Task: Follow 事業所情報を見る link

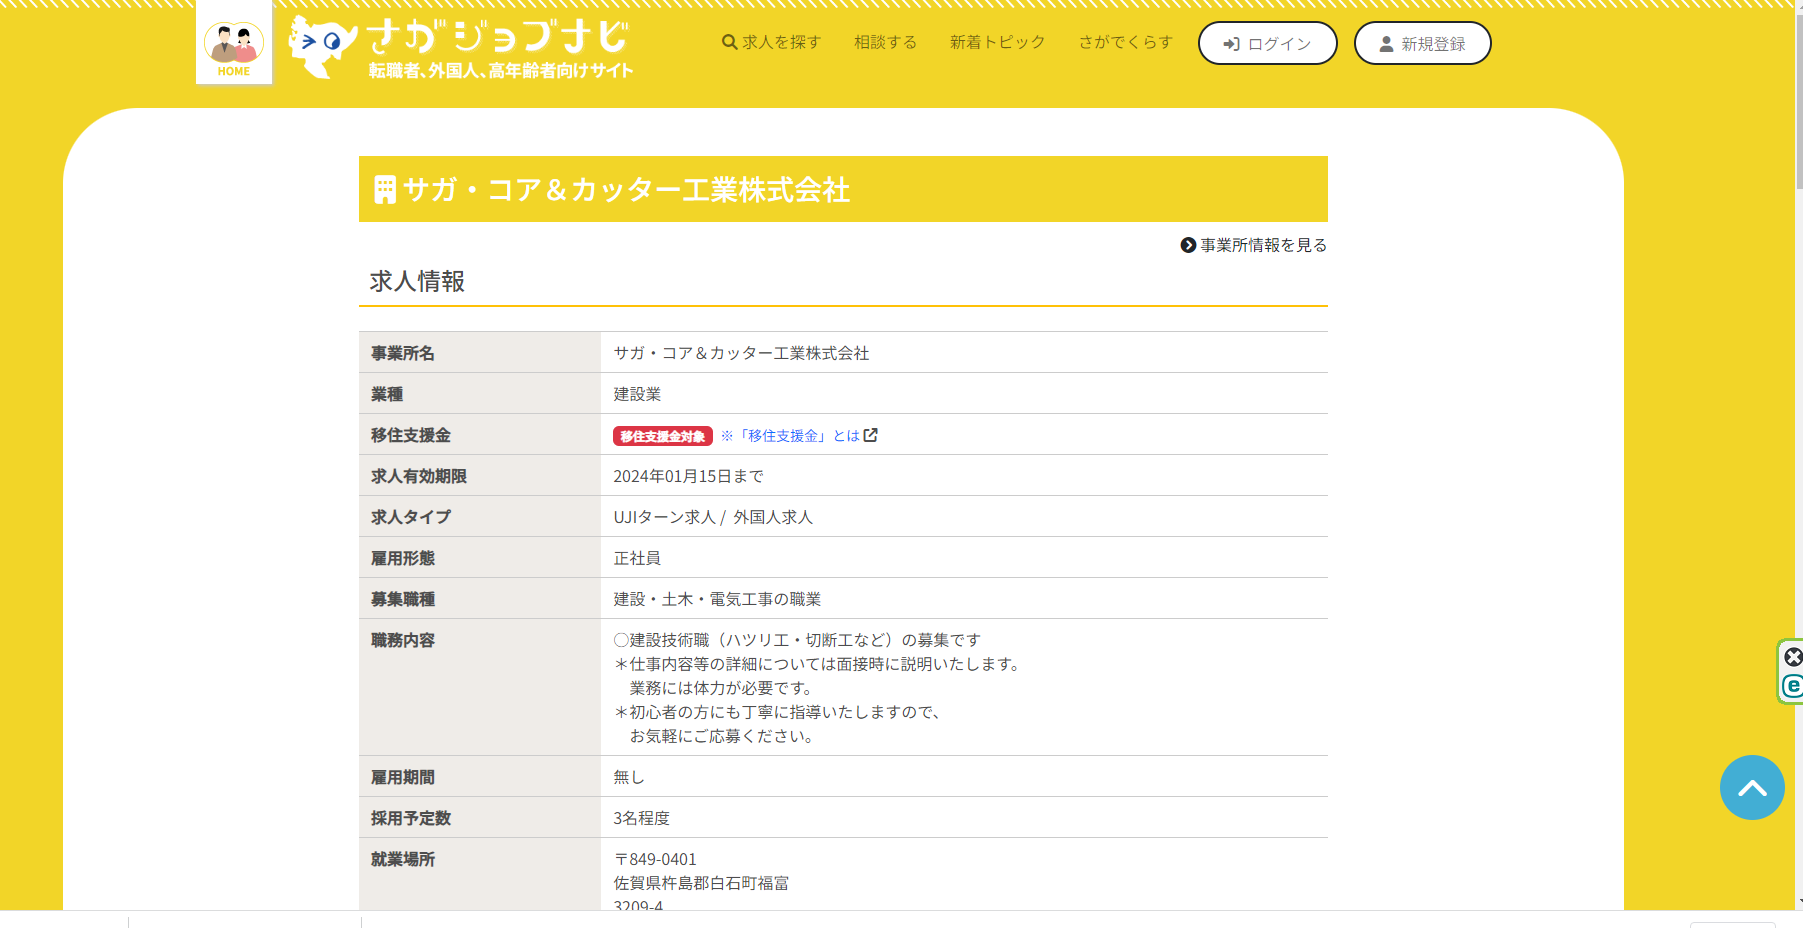Action: pos(1254,245)
